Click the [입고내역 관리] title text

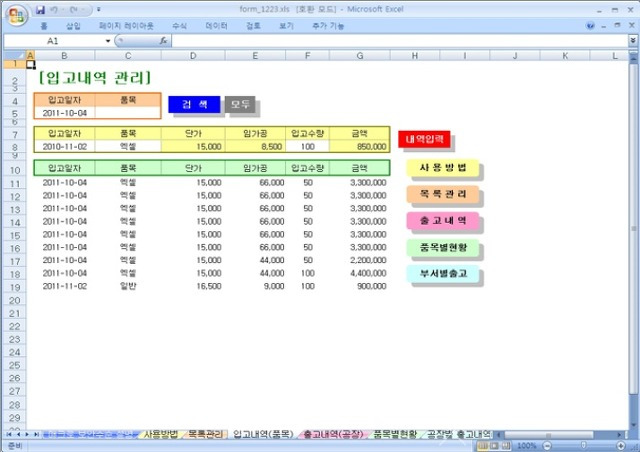(95, 77)
